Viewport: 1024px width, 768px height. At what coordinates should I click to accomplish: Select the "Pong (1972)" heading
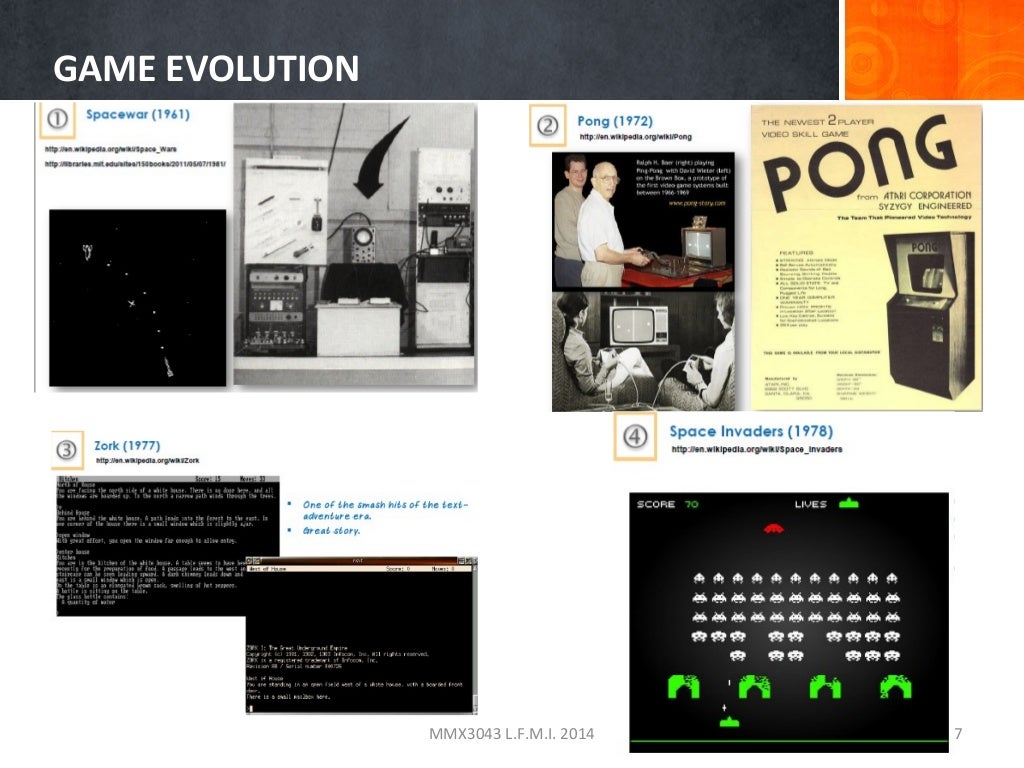pos(615,121)
